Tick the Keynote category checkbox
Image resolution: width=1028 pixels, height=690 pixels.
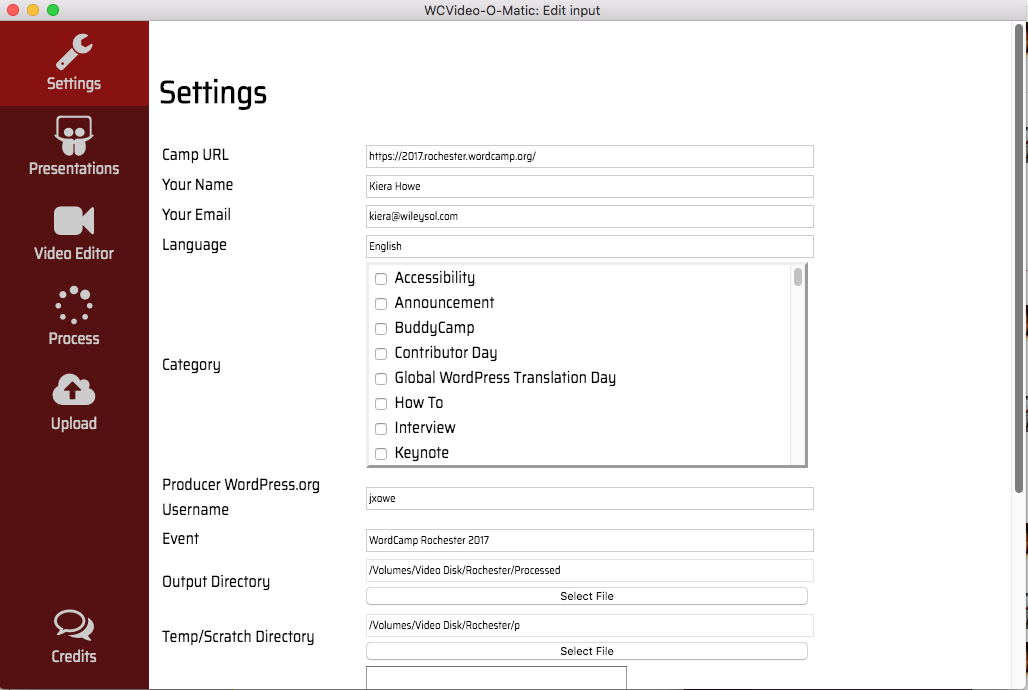(381, 454)
